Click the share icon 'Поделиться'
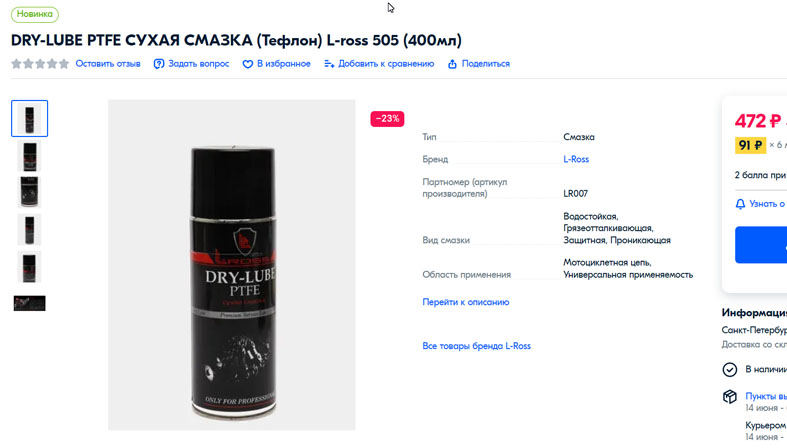This screenshot has height=448, width=787. tap(452, 64)
